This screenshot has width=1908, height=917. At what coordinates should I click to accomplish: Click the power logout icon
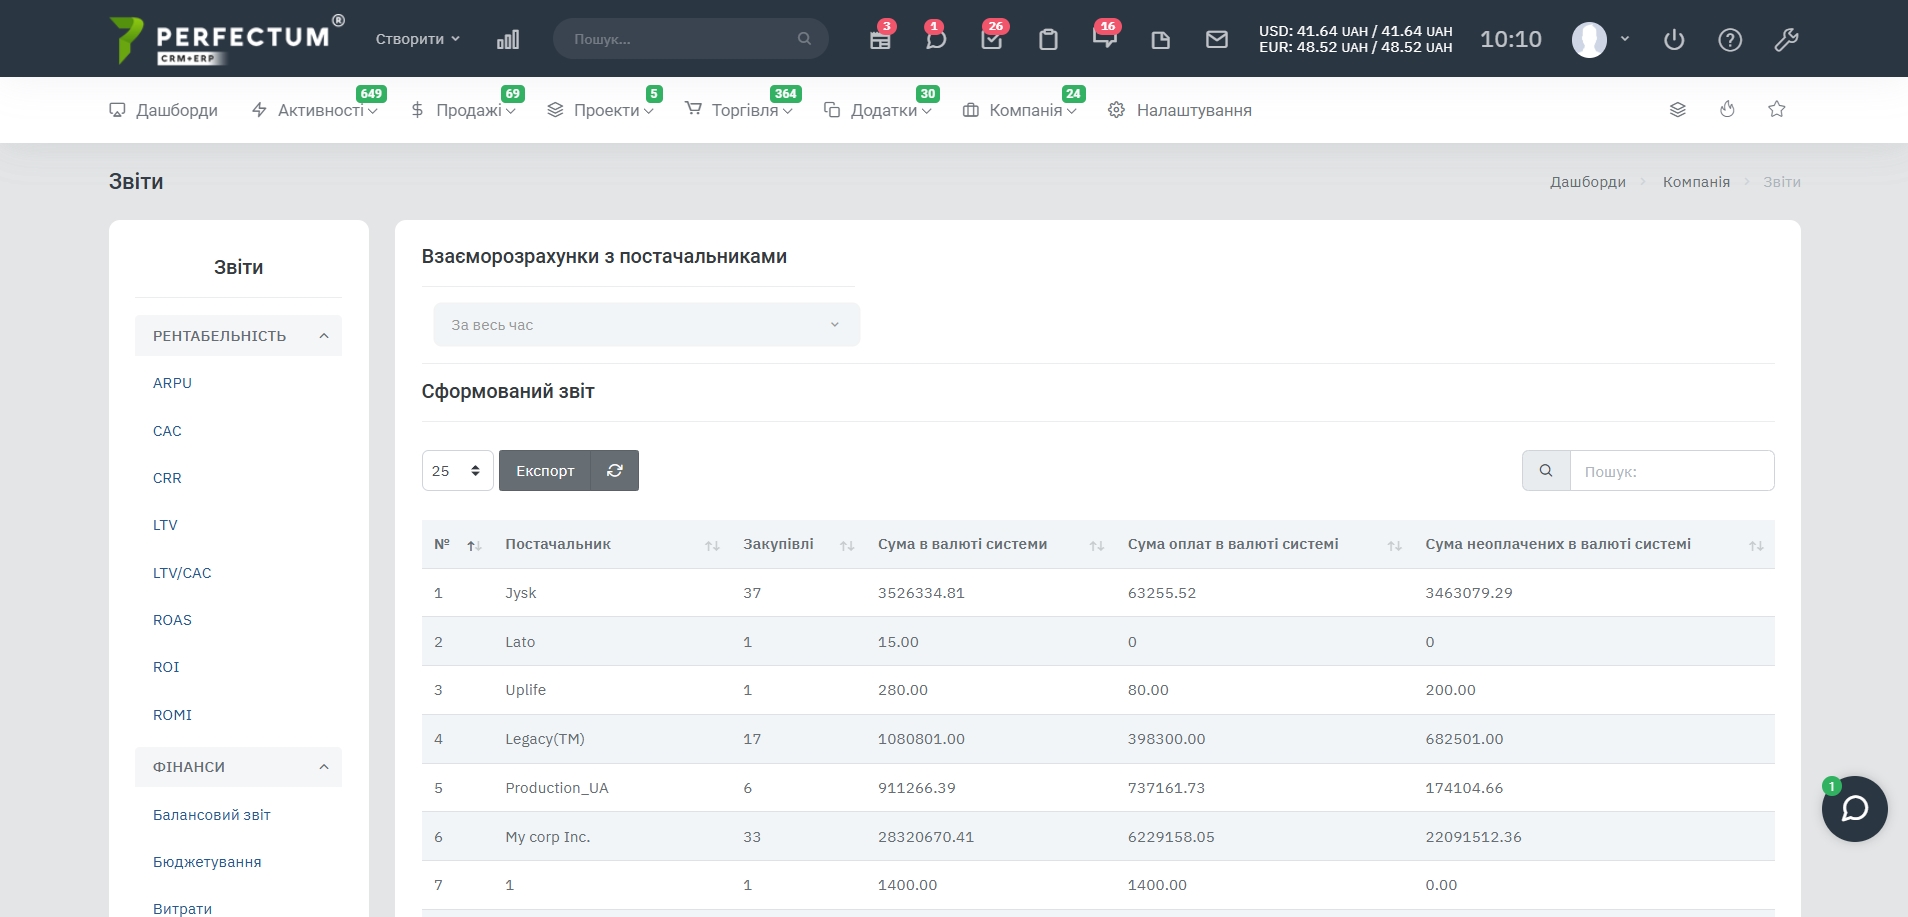click(1674, 40)
